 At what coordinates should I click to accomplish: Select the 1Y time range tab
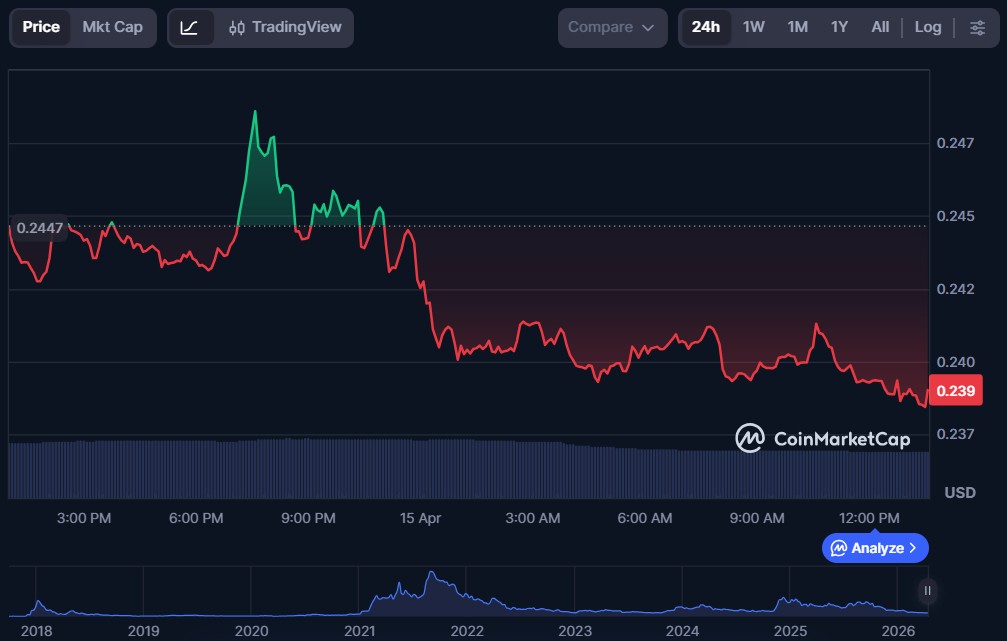click(x=839, y=28)
